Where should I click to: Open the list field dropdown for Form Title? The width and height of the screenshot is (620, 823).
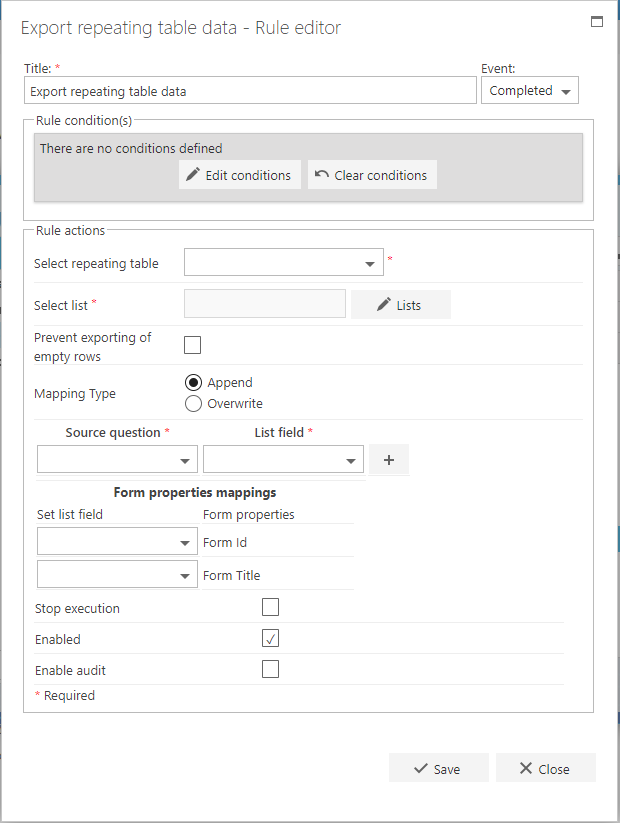pos(117,574)
